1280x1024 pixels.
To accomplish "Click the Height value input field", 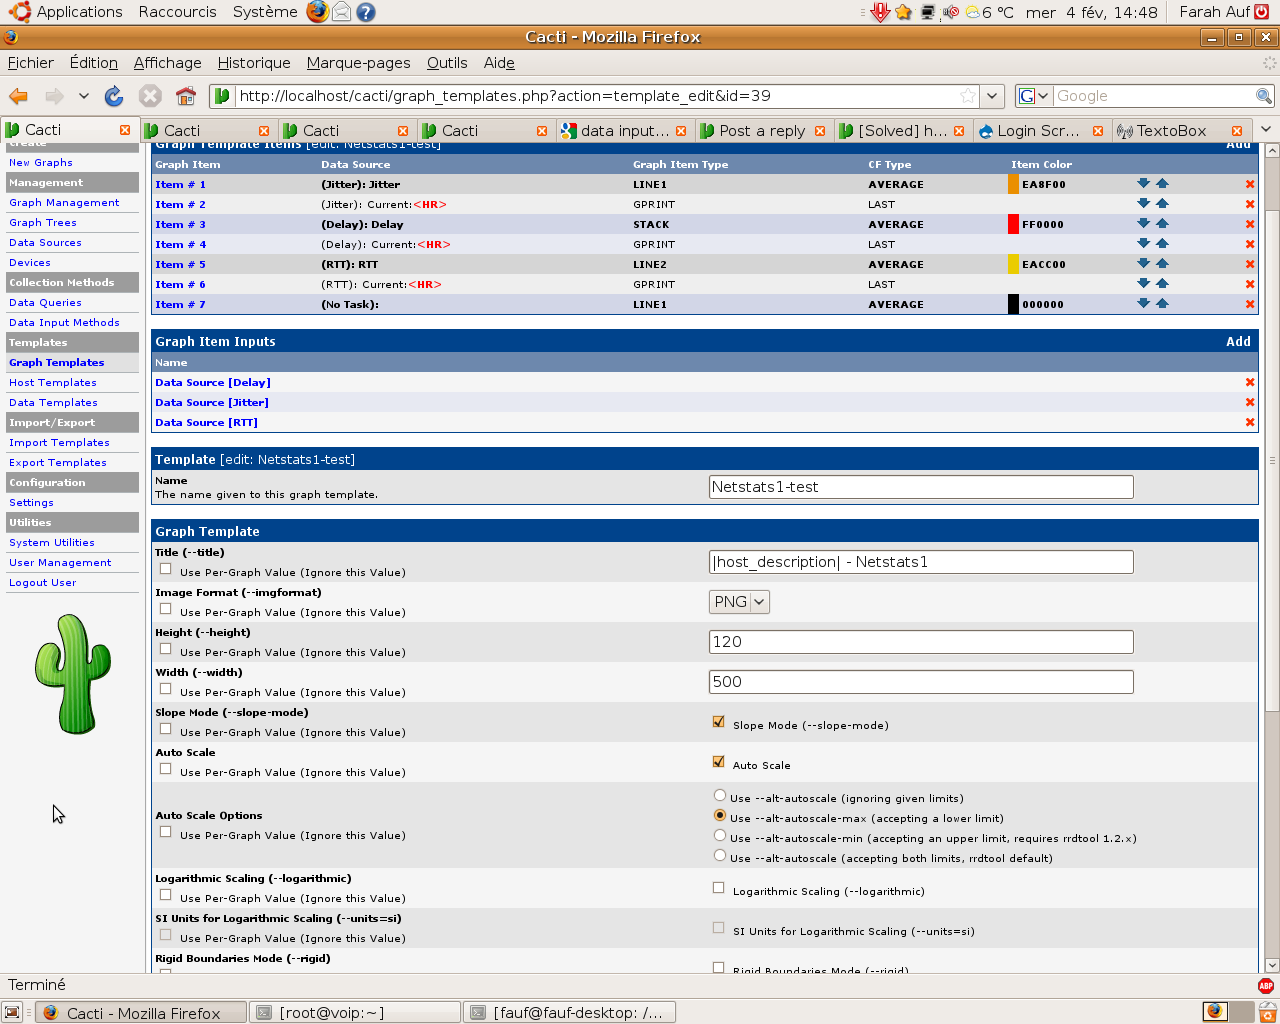I will tap(921, 642).
